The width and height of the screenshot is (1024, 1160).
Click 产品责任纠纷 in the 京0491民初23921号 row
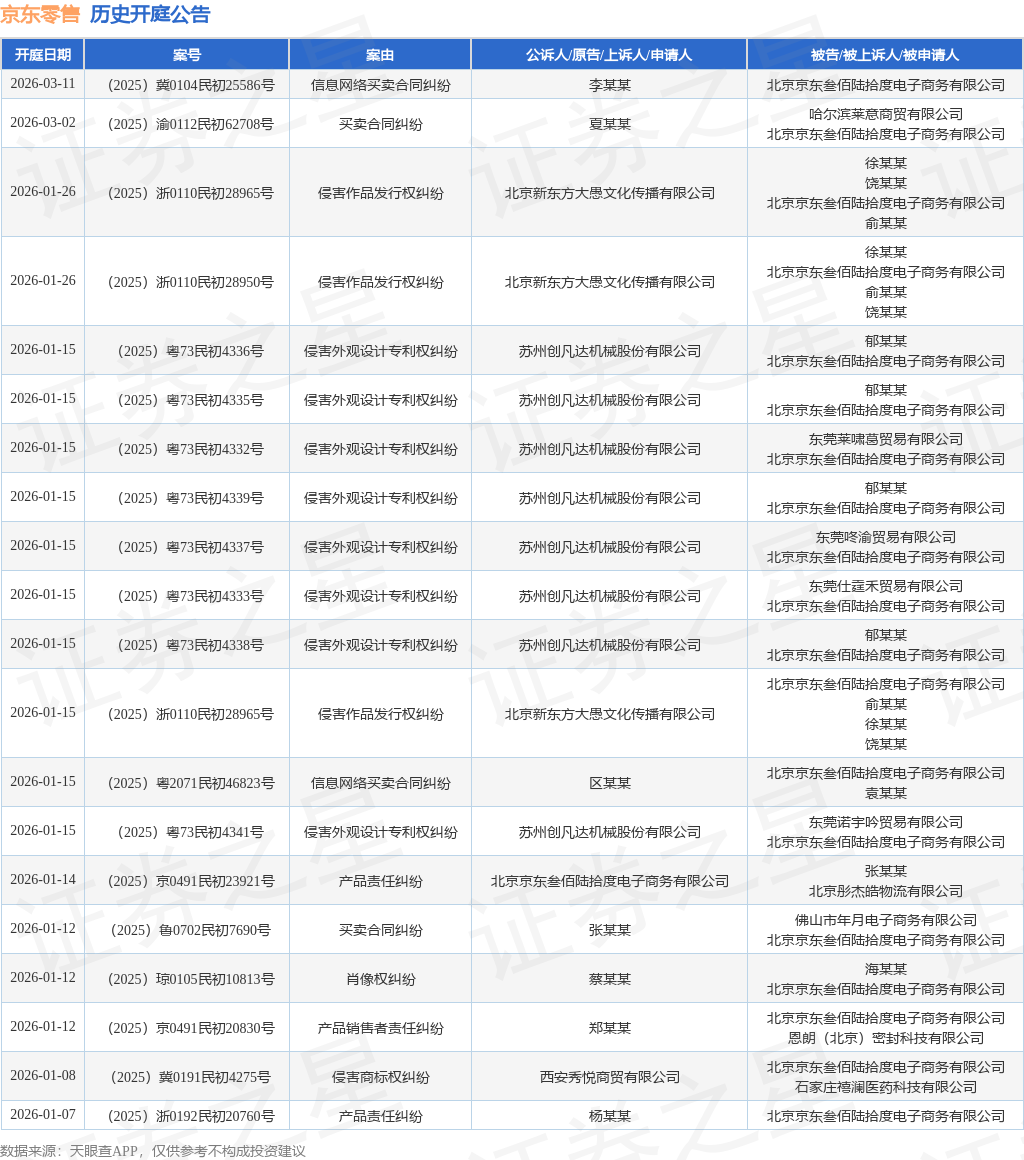(380, 881)
